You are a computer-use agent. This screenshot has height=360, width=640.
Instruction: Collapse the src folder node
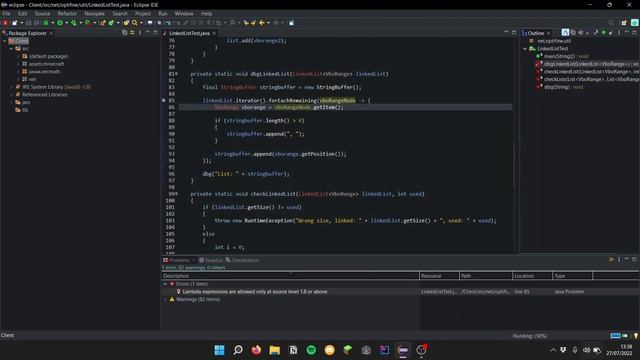click(11, 49)
